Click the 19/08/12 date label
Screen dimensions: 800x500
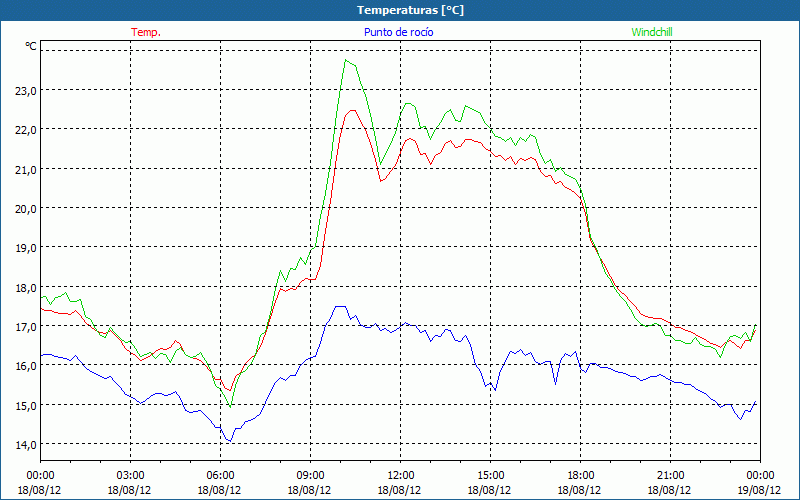(759, 490)
